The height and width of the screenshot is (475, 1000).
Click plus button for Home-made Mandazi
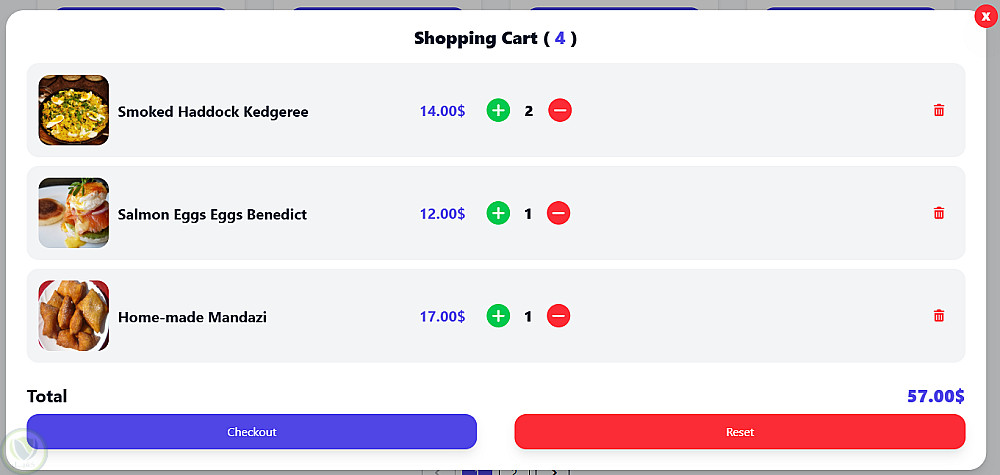coord(498,316)
